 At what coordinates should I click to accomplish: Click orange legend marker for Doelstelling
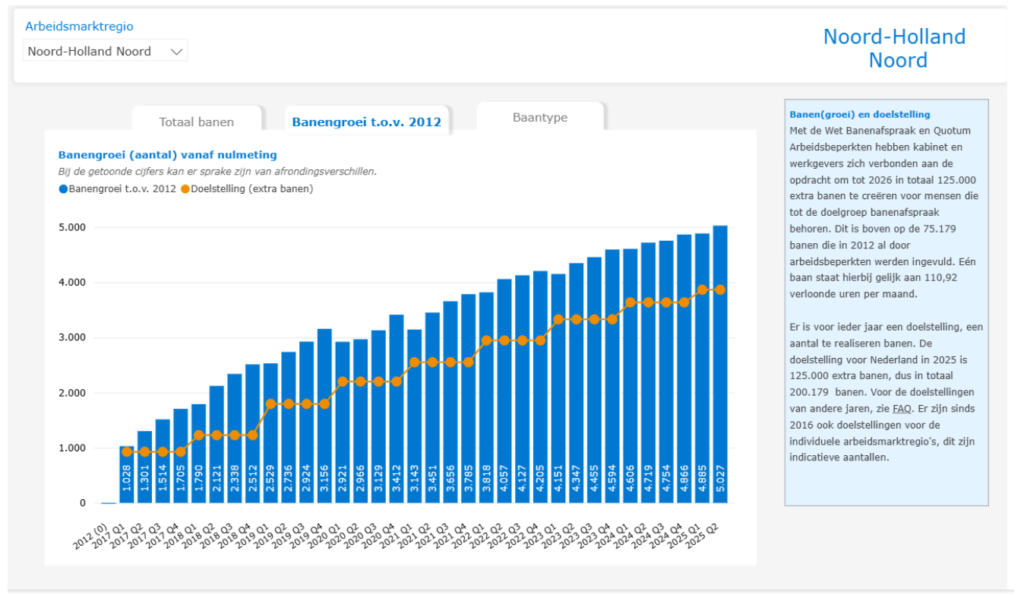185,188
